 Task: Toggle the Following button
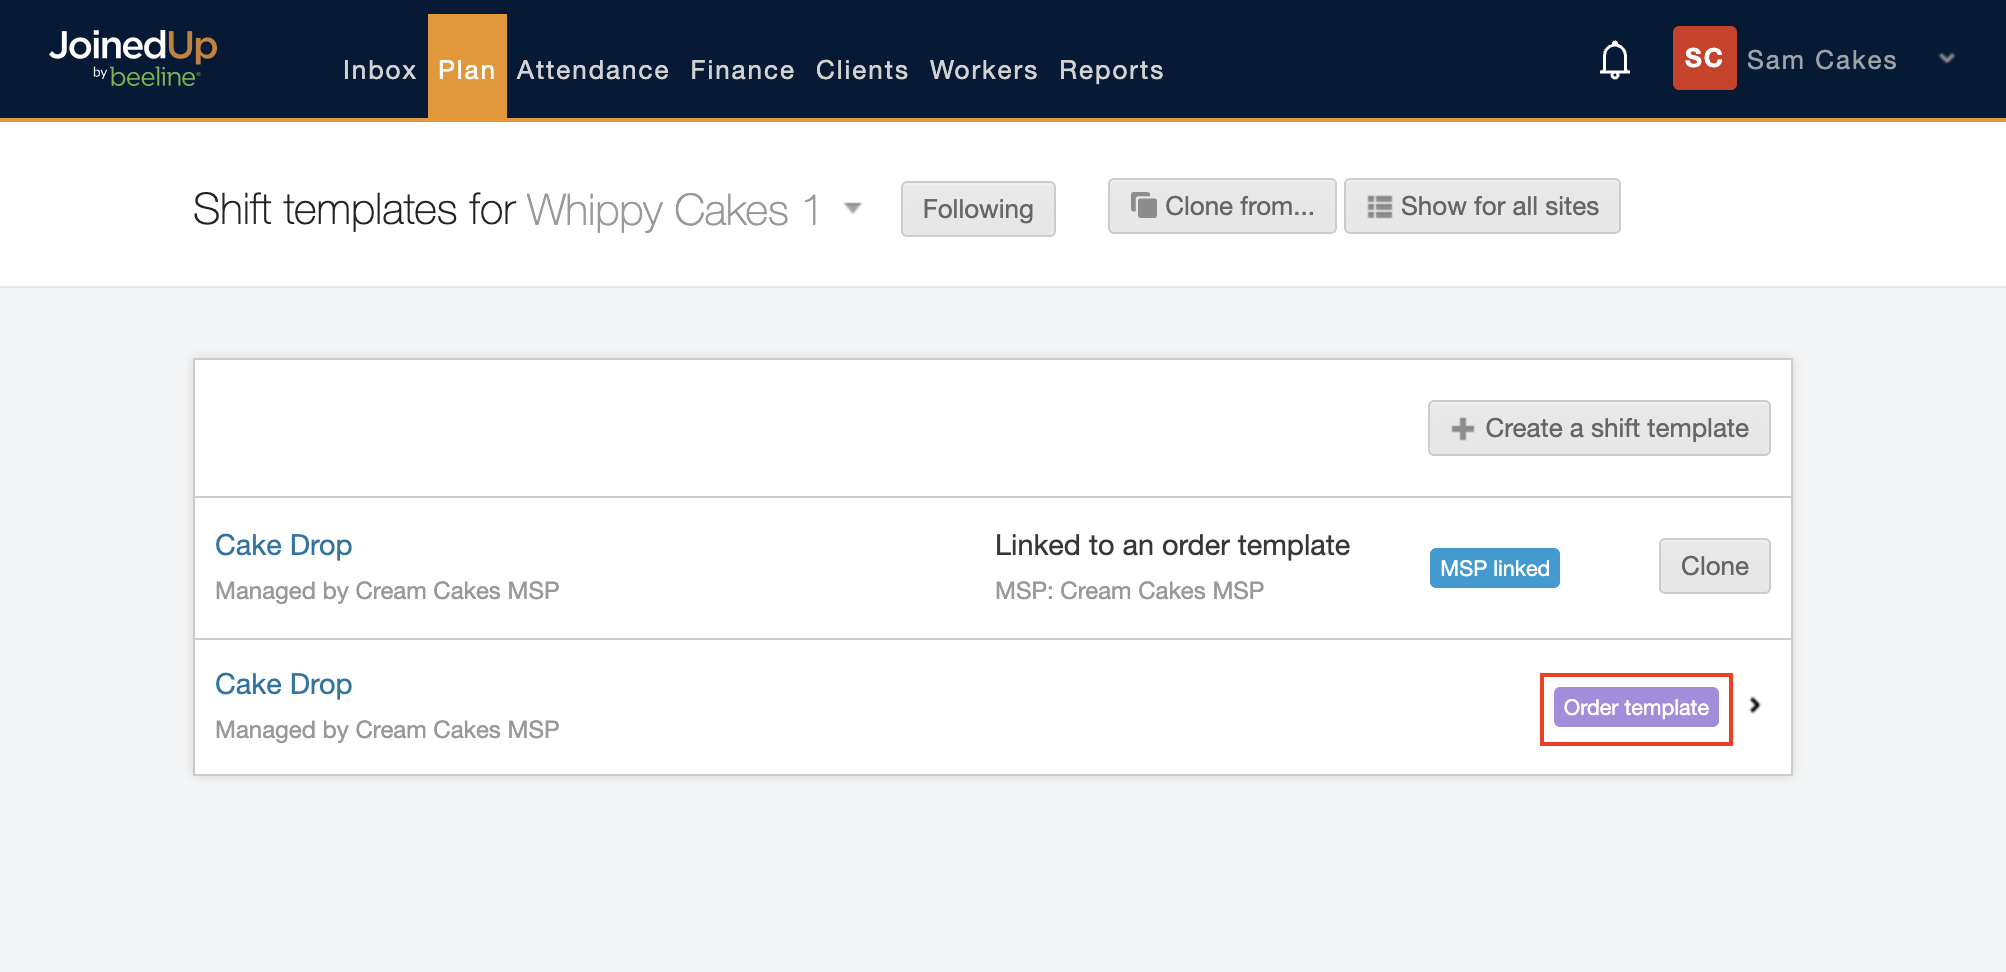(x=977, y=209)
